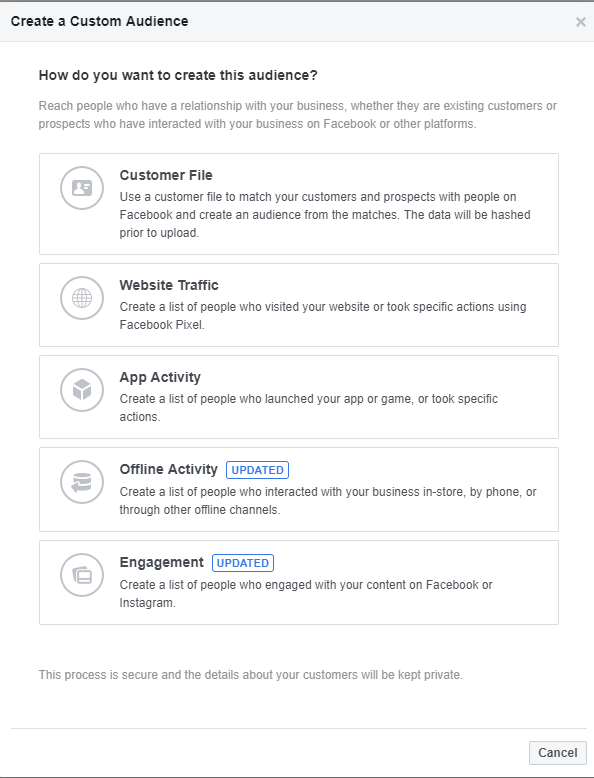Select the Offline Activity heading
This screenshot has height=778, width=594.
tap(169, 469)
